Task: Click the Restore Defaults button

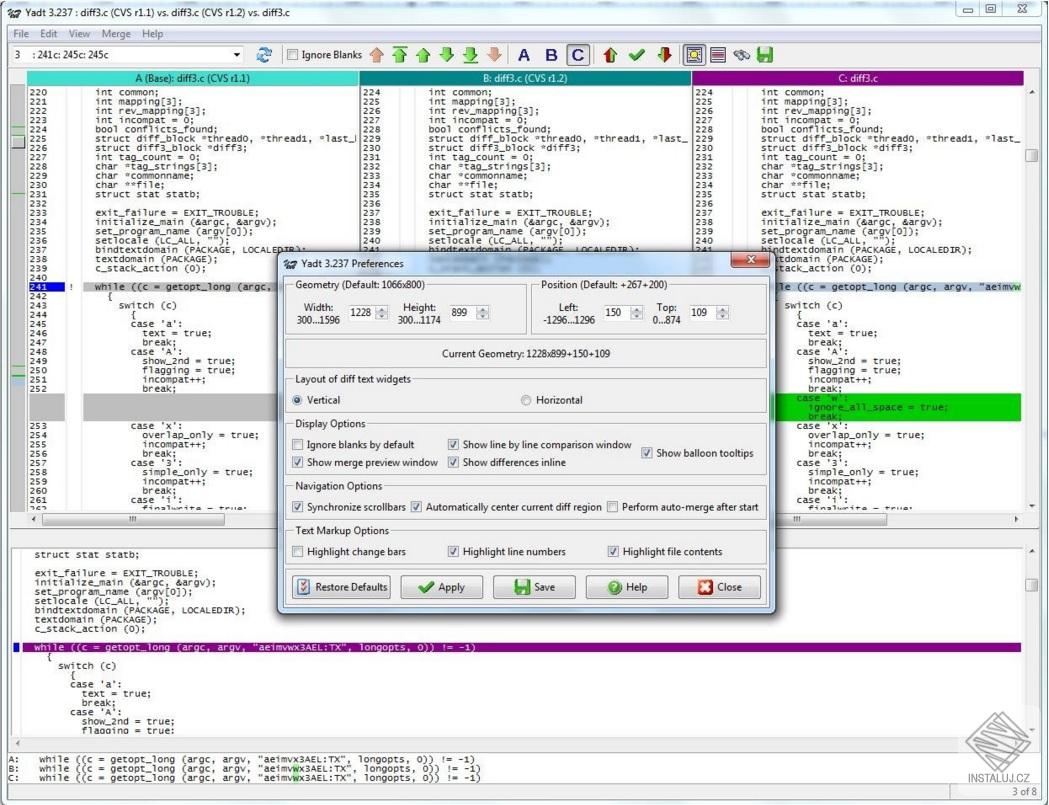Action: pos(342,587)
